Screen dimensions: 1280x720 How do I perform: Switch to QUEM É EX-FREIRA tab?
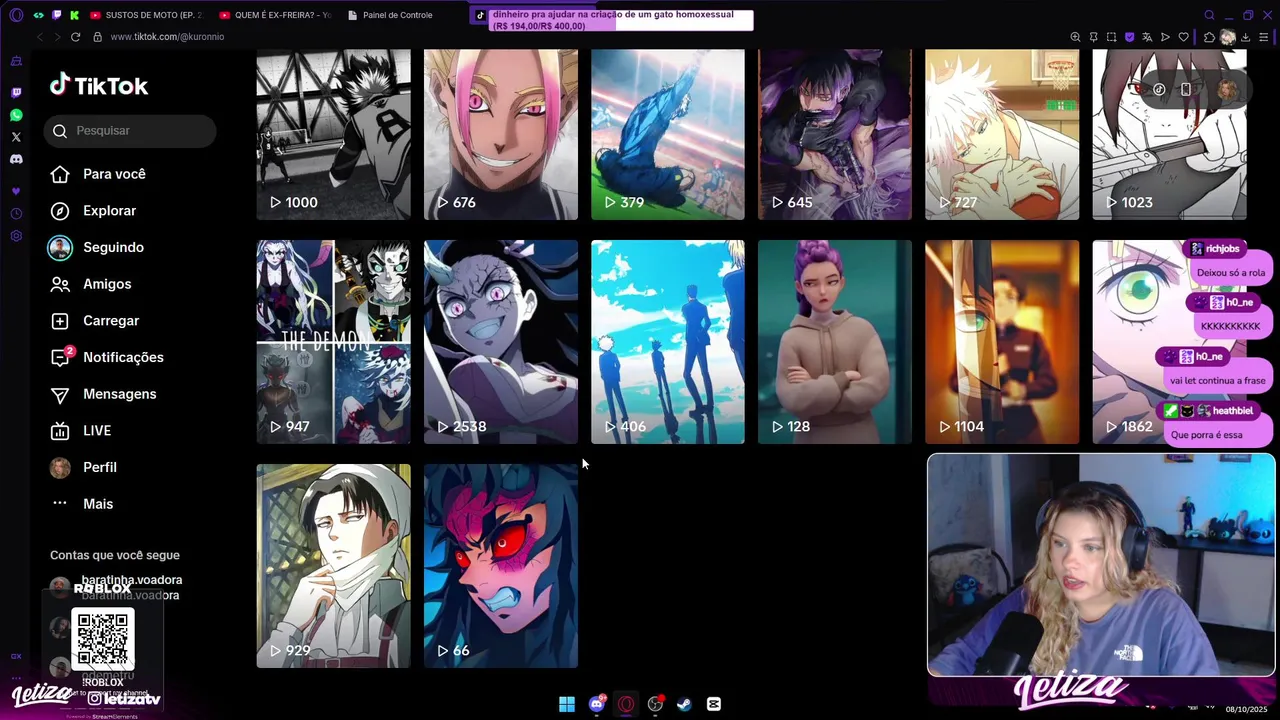[x=275, y=15]
